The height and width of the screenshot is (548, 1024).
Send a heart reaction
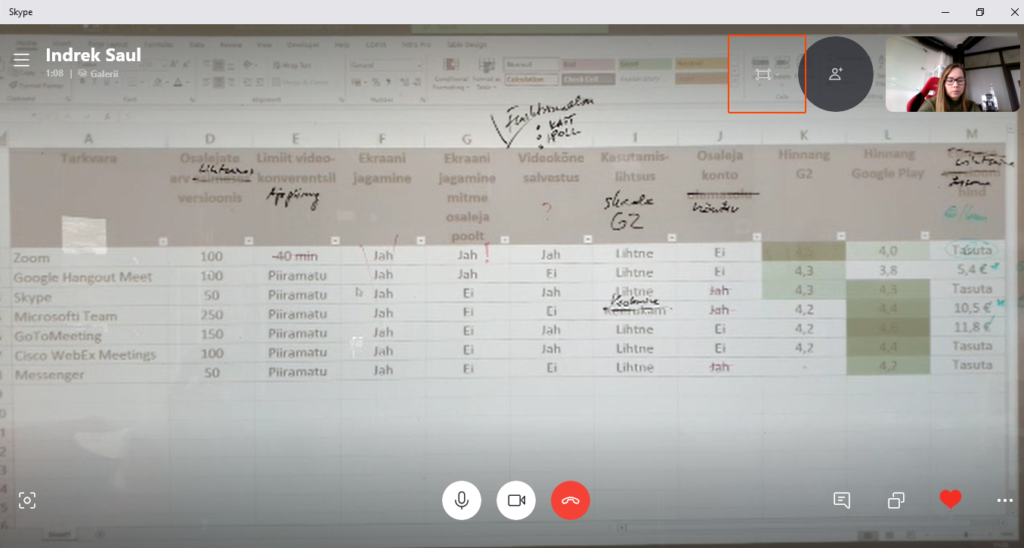click(x=950, y=500)
